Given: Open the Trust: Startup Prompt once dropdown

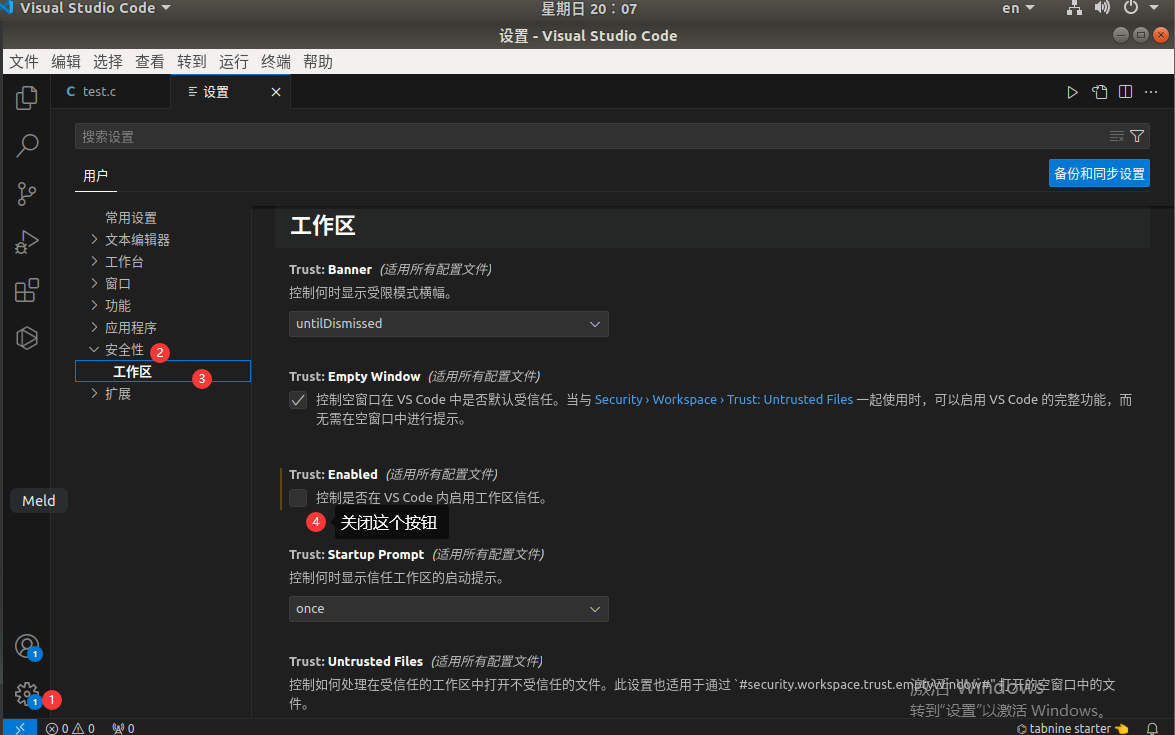Looking at the screenshot, I should (449, 609).
